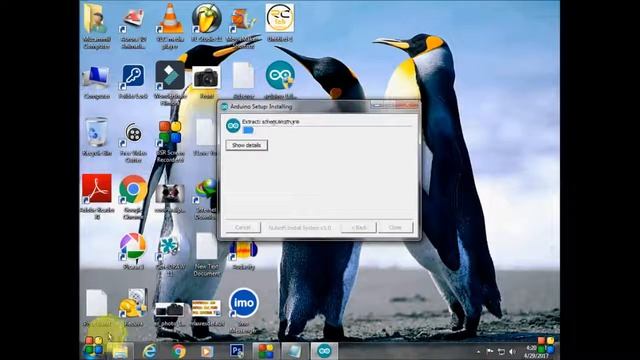Select New Text Document on desktop
The height and width of the screenshot is (360, 640).
click(207, 254)
